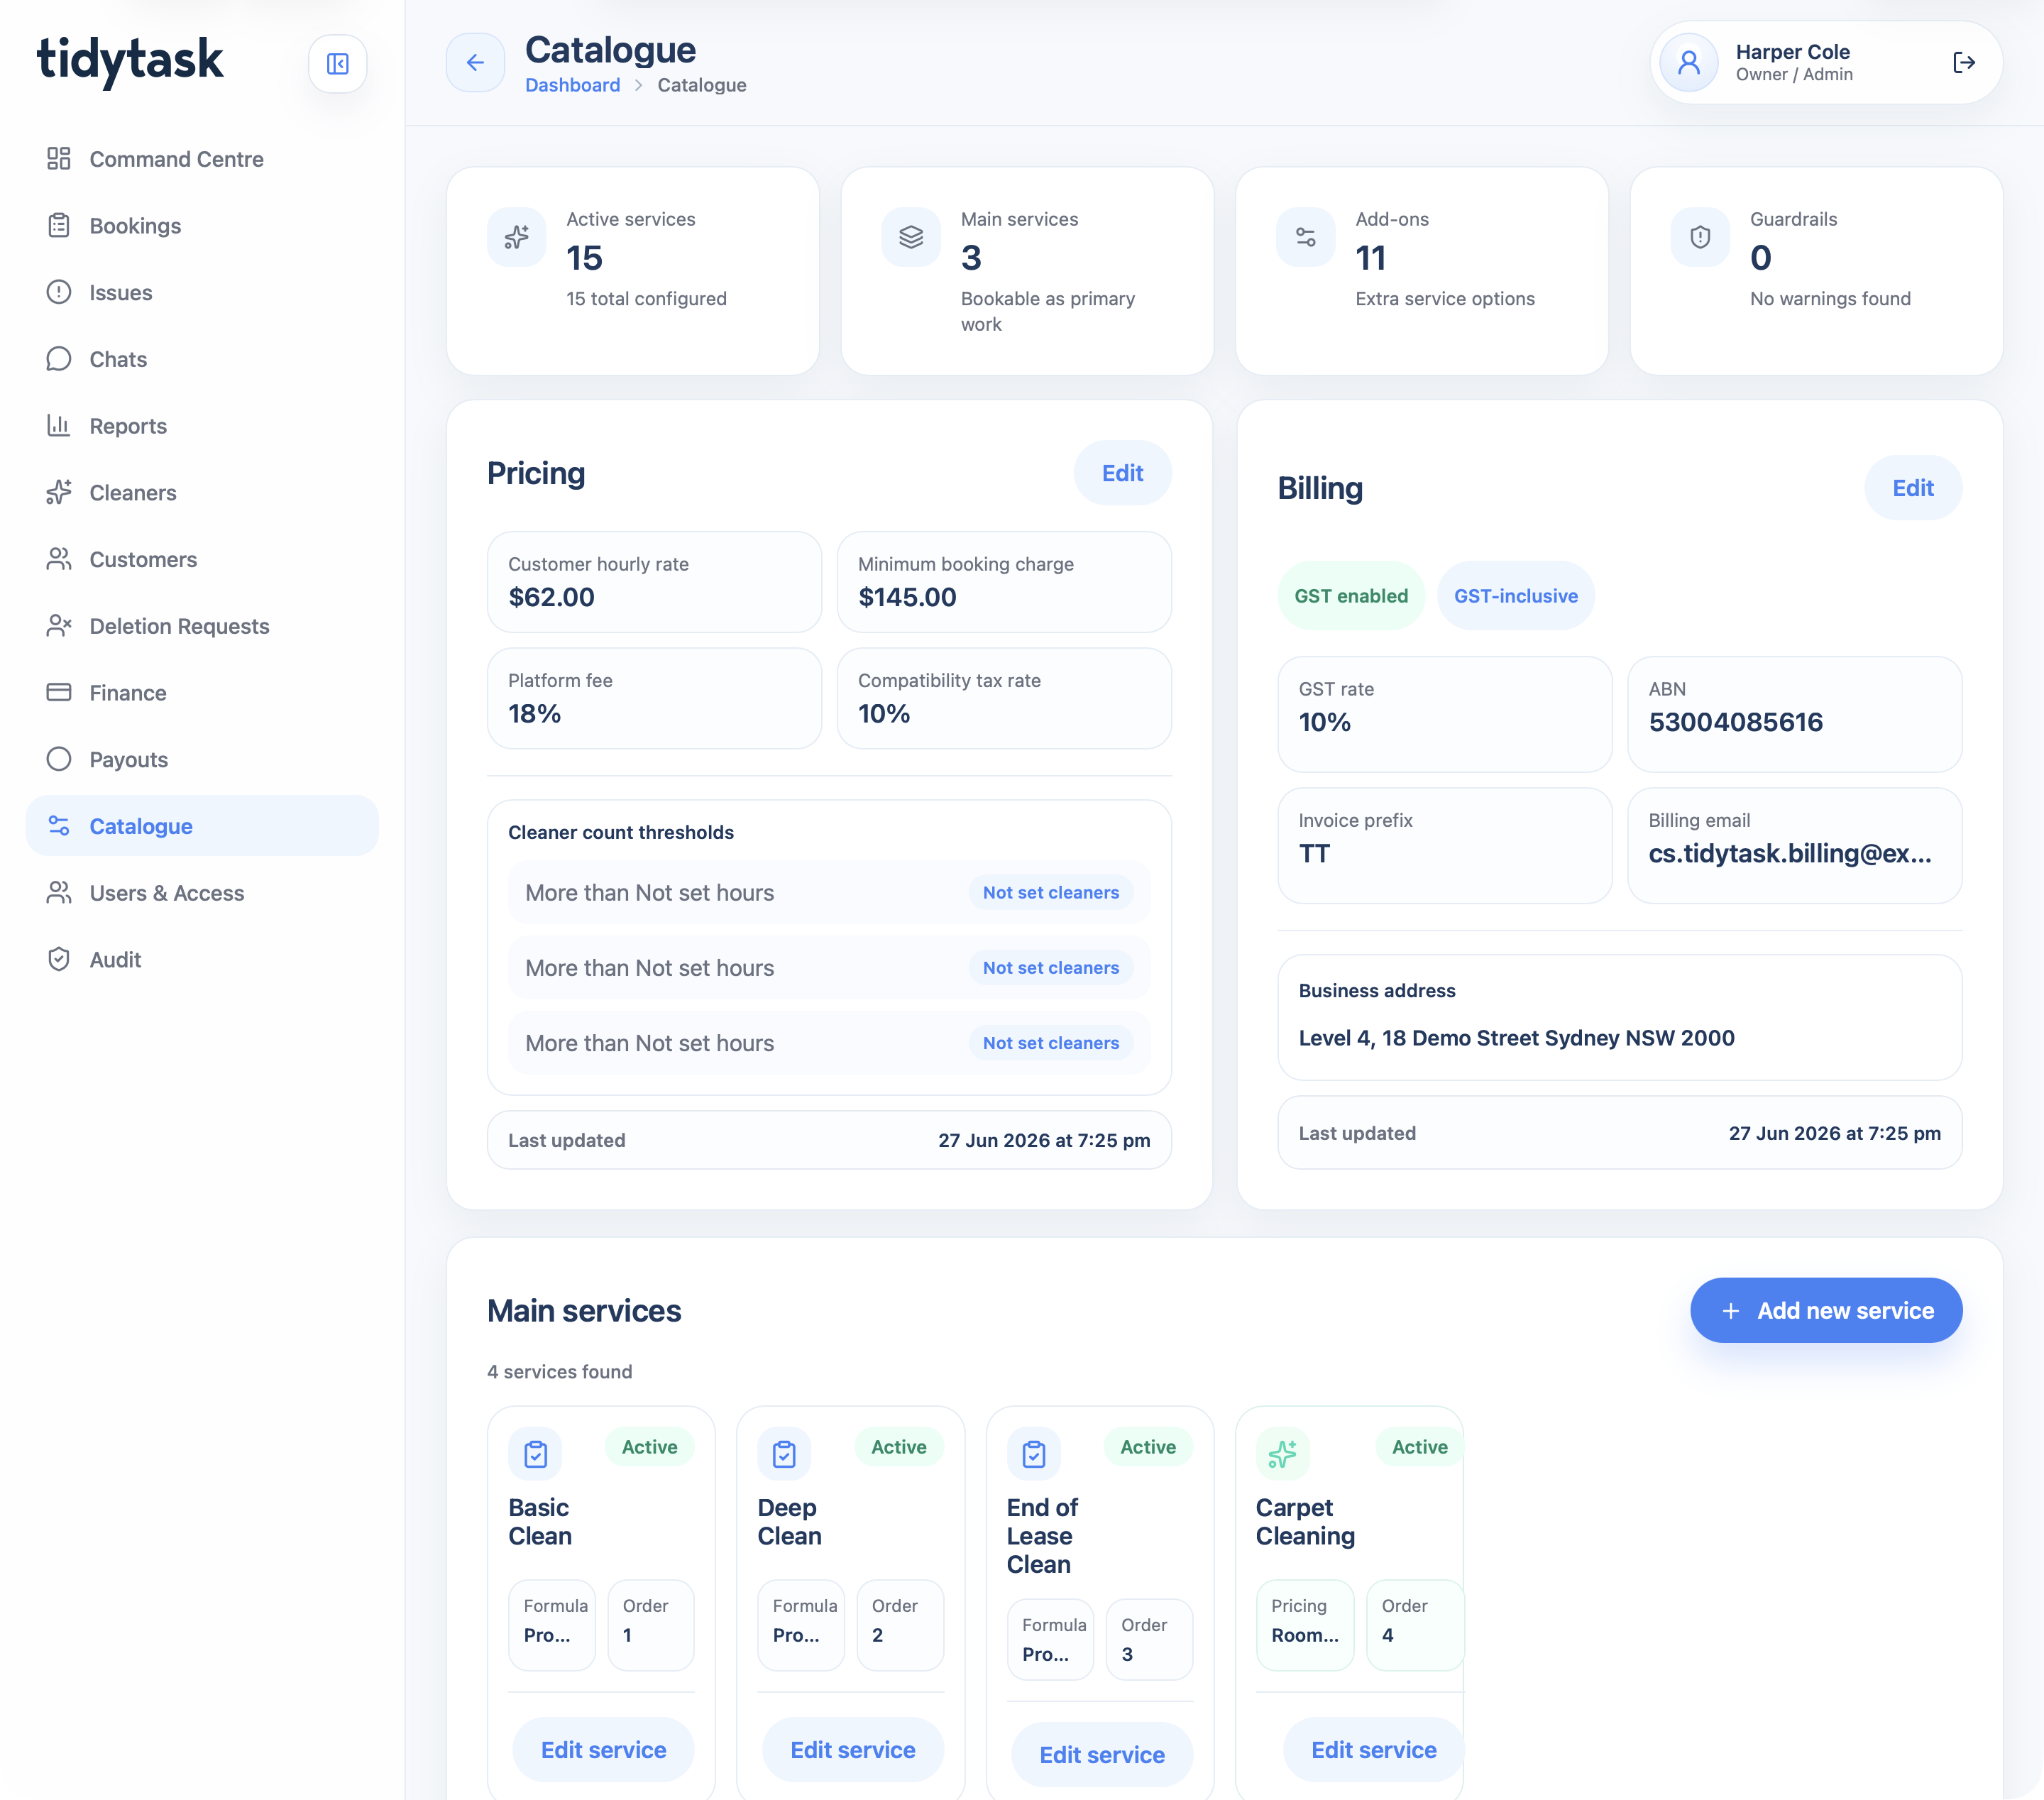Image resolution: width=2044 pixels, height=1800 pixels.
Task: Click "4 services found" text
Action: [559, 1371]
